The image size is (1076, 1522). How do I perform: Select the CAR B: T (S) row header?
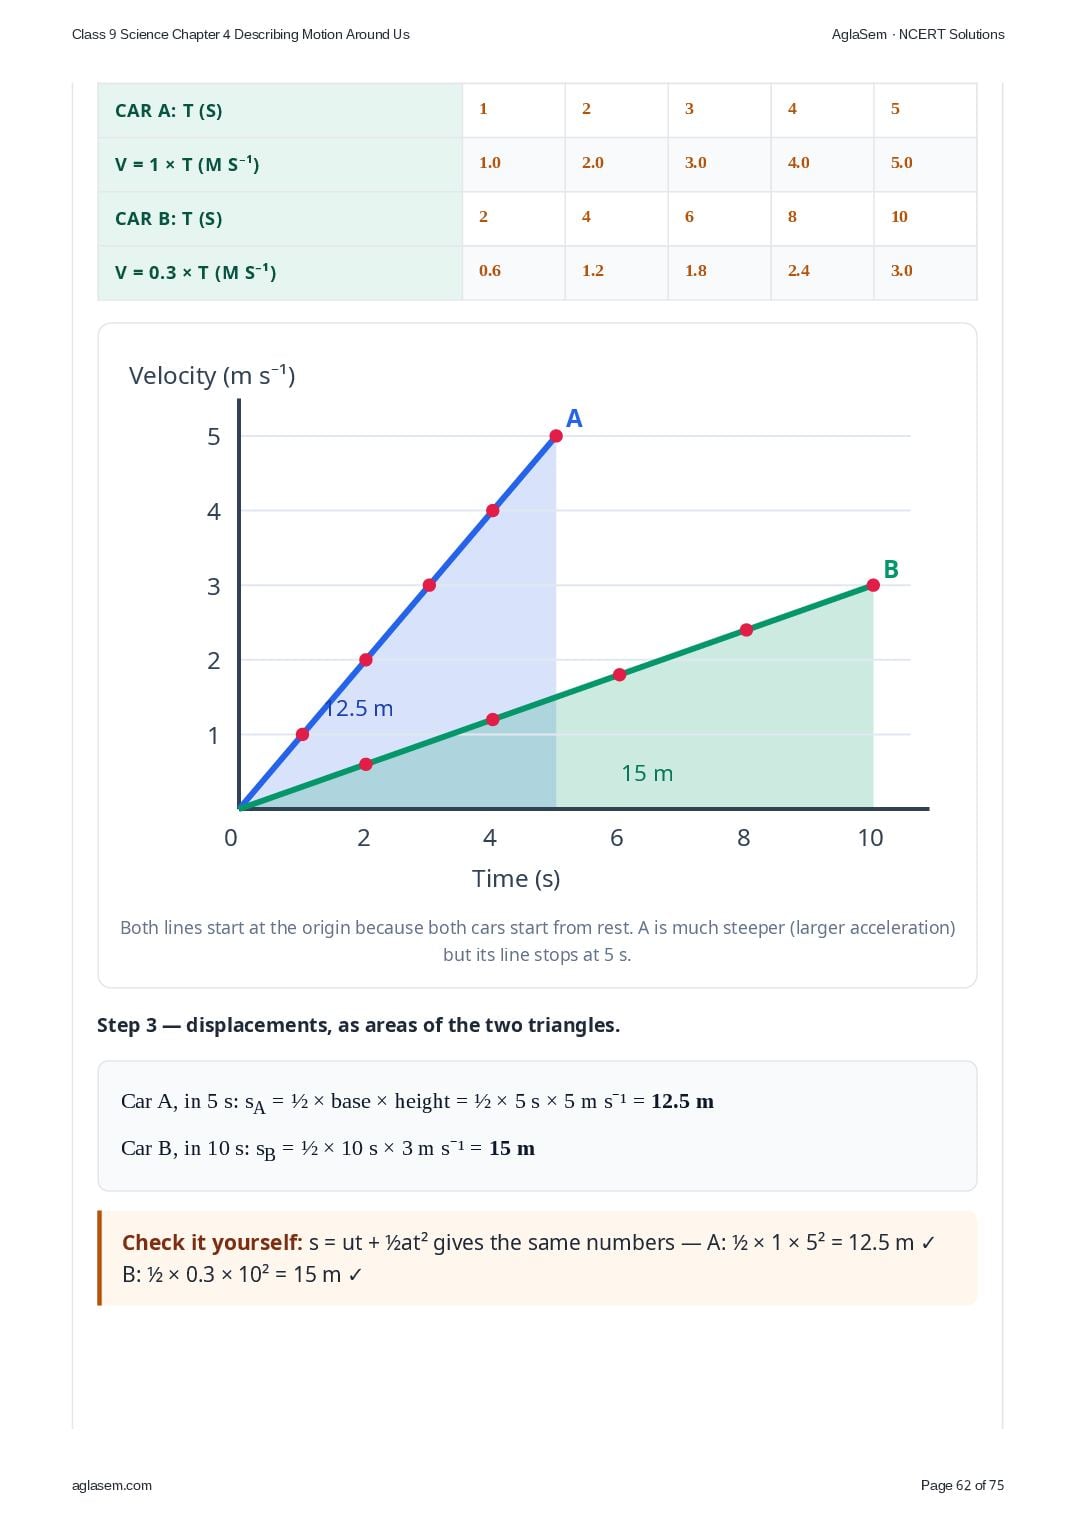click(x=280, y=218)
